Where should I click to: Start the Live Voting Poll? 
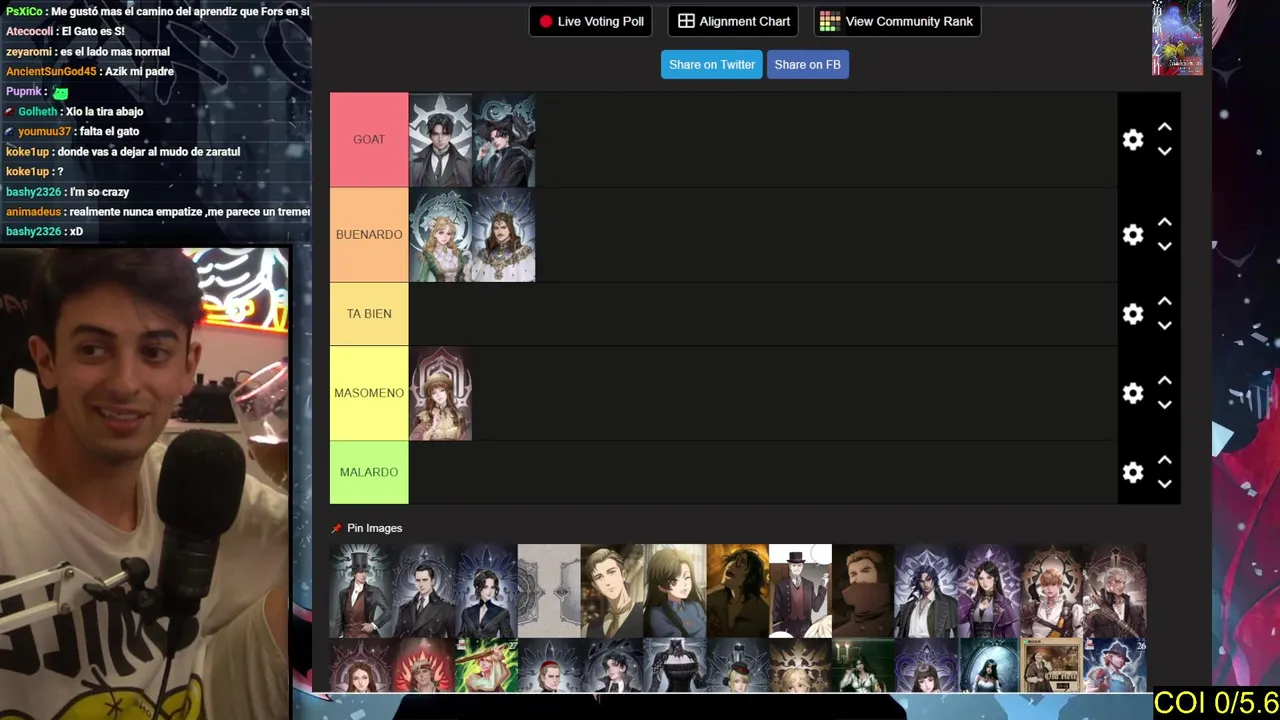(591, 21)
